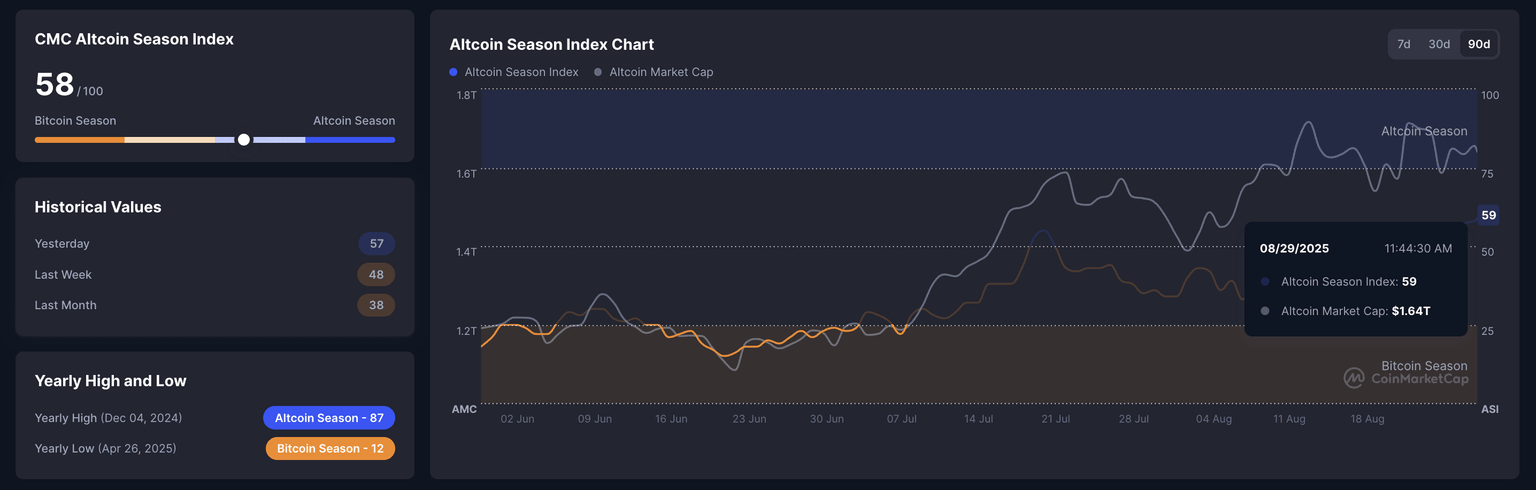
Task: Click the CoinMarketCap logo watermark icon
Action: click(x=1353, y=378)
